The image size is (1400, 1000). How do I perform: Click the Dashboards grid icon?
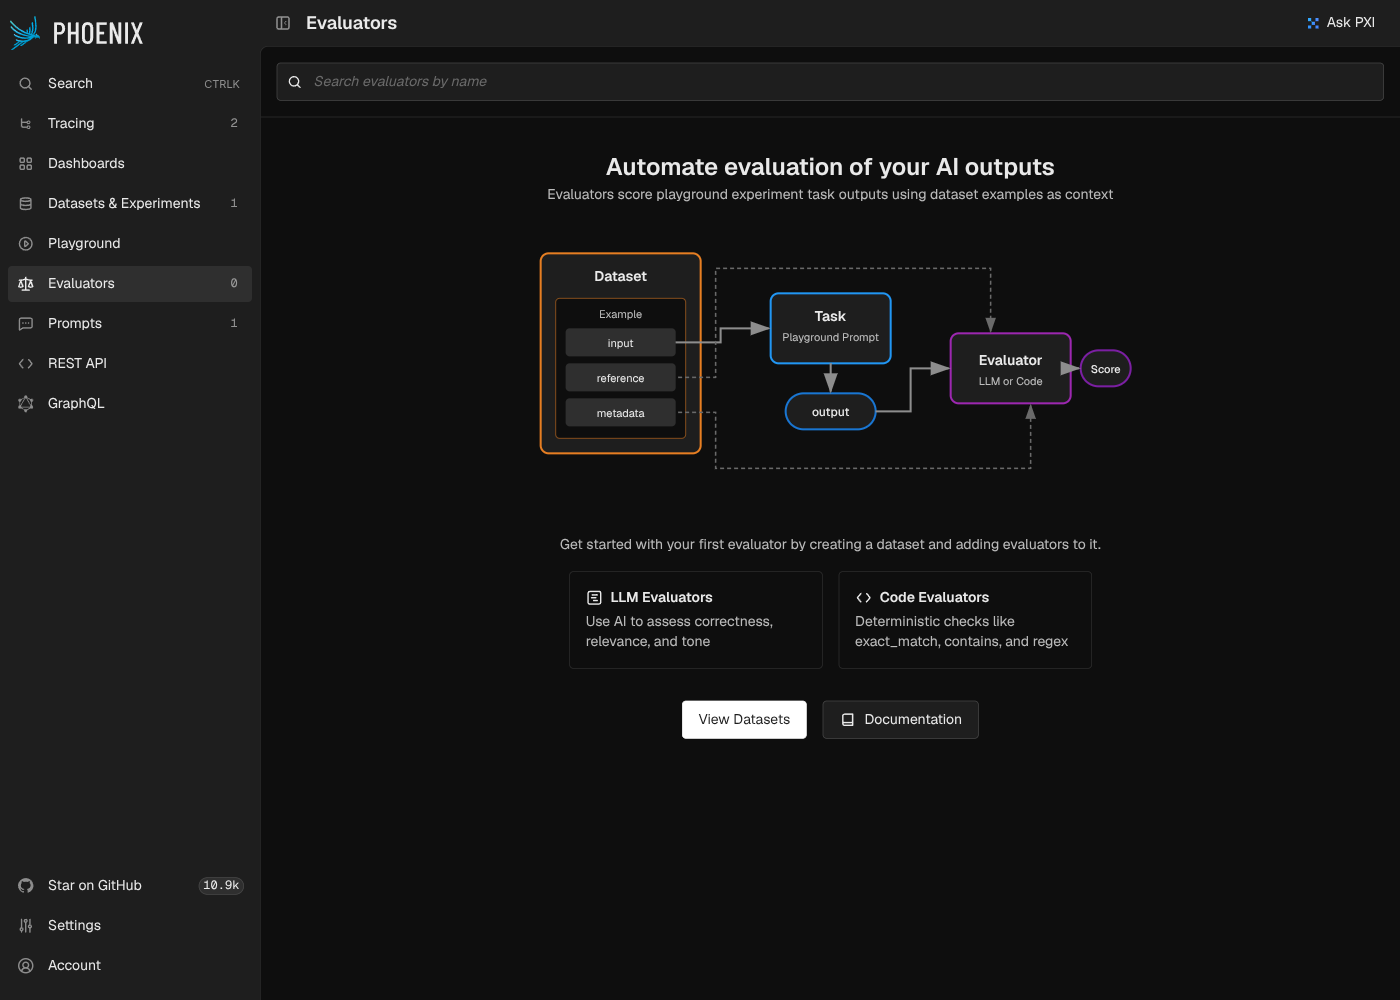click(x=26, y=164)
